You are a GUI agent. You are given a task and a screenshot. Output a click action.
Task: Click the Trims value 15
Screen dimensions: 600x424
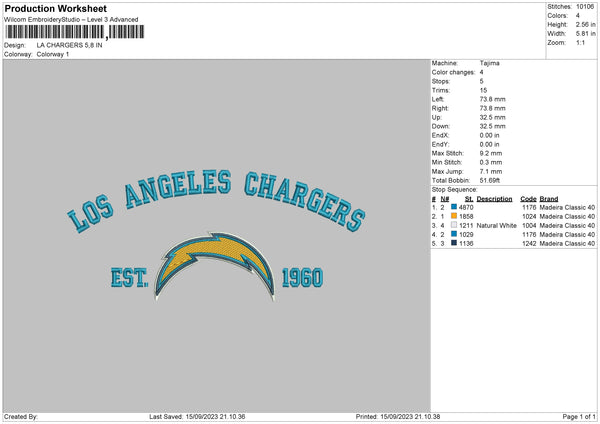pyautogui.click(x=483, y=90)
